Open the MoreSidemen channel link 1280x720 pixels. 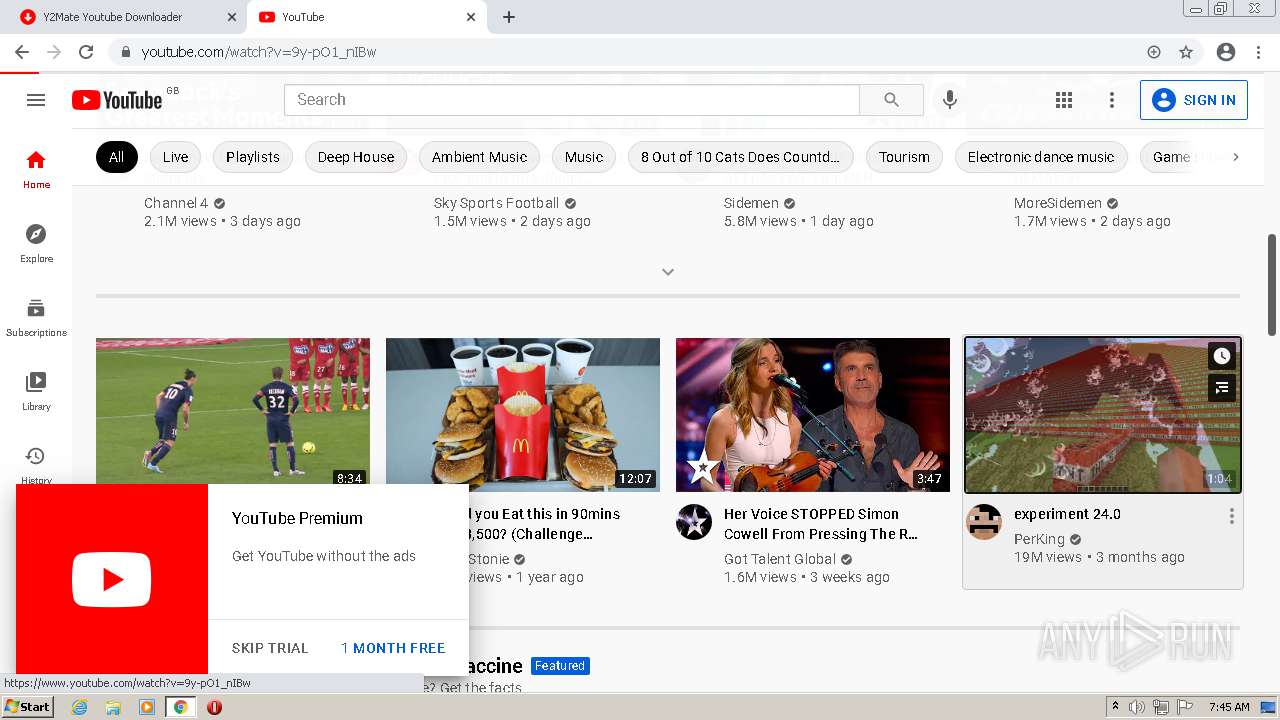click(1058, 203)
